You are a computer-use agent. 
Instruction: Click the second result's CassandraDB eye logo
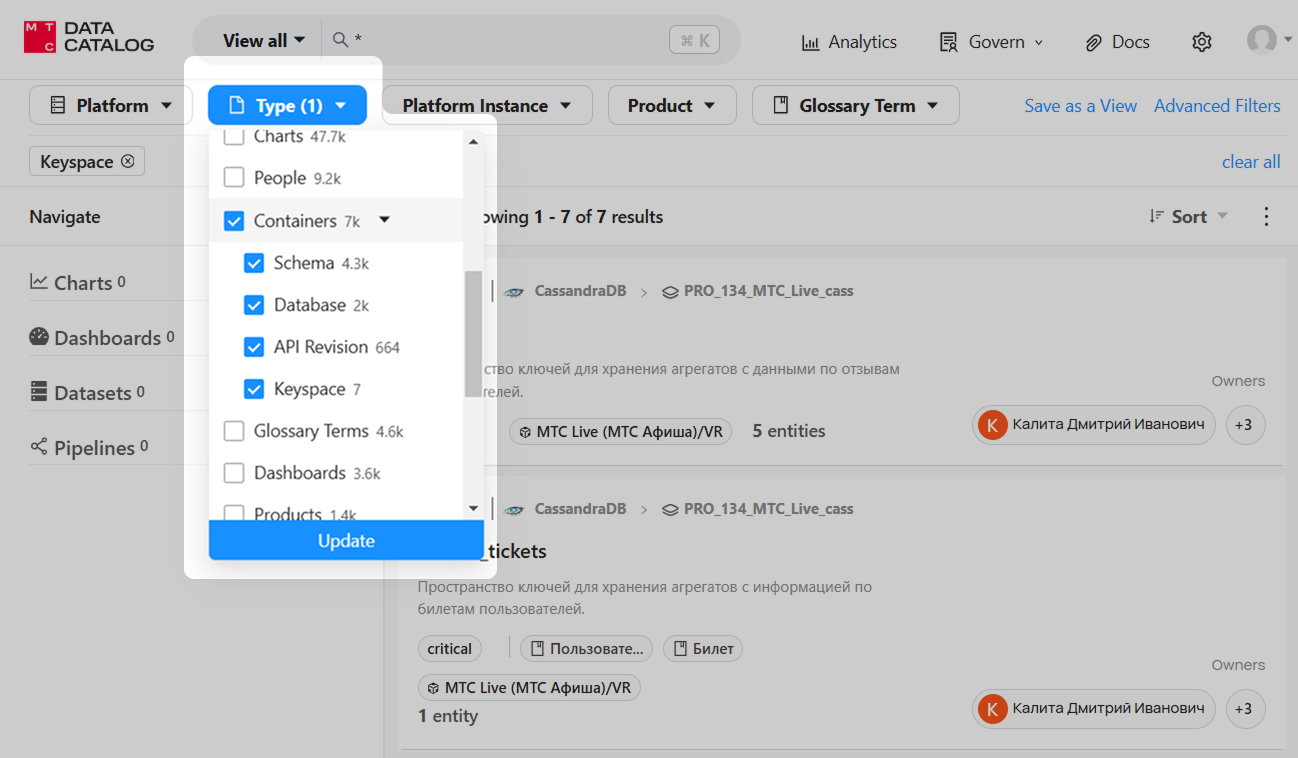[x=514, y=510]
